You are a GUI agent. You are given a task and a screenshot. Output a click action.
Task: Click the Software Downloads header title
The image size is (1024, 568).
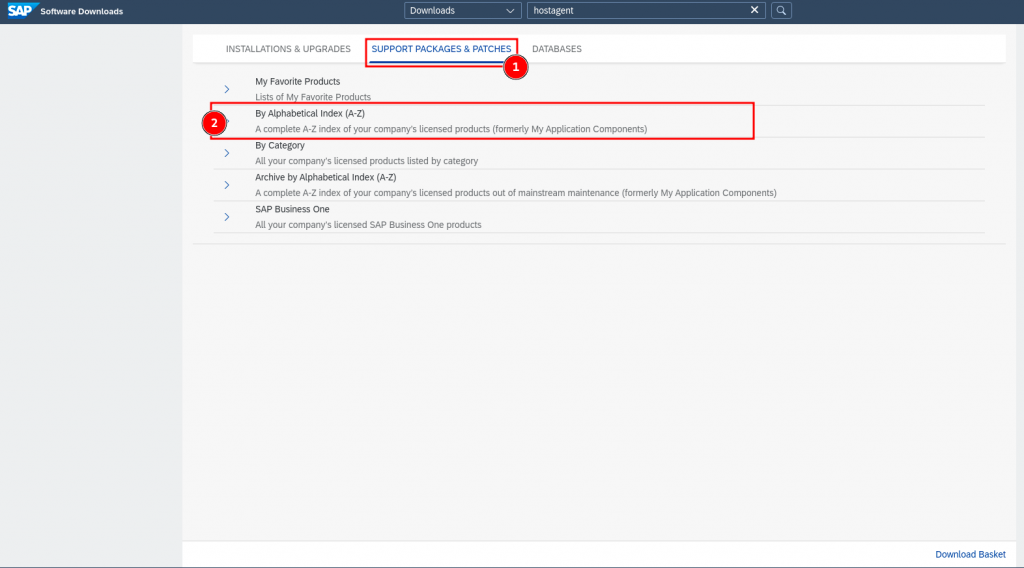81,11
